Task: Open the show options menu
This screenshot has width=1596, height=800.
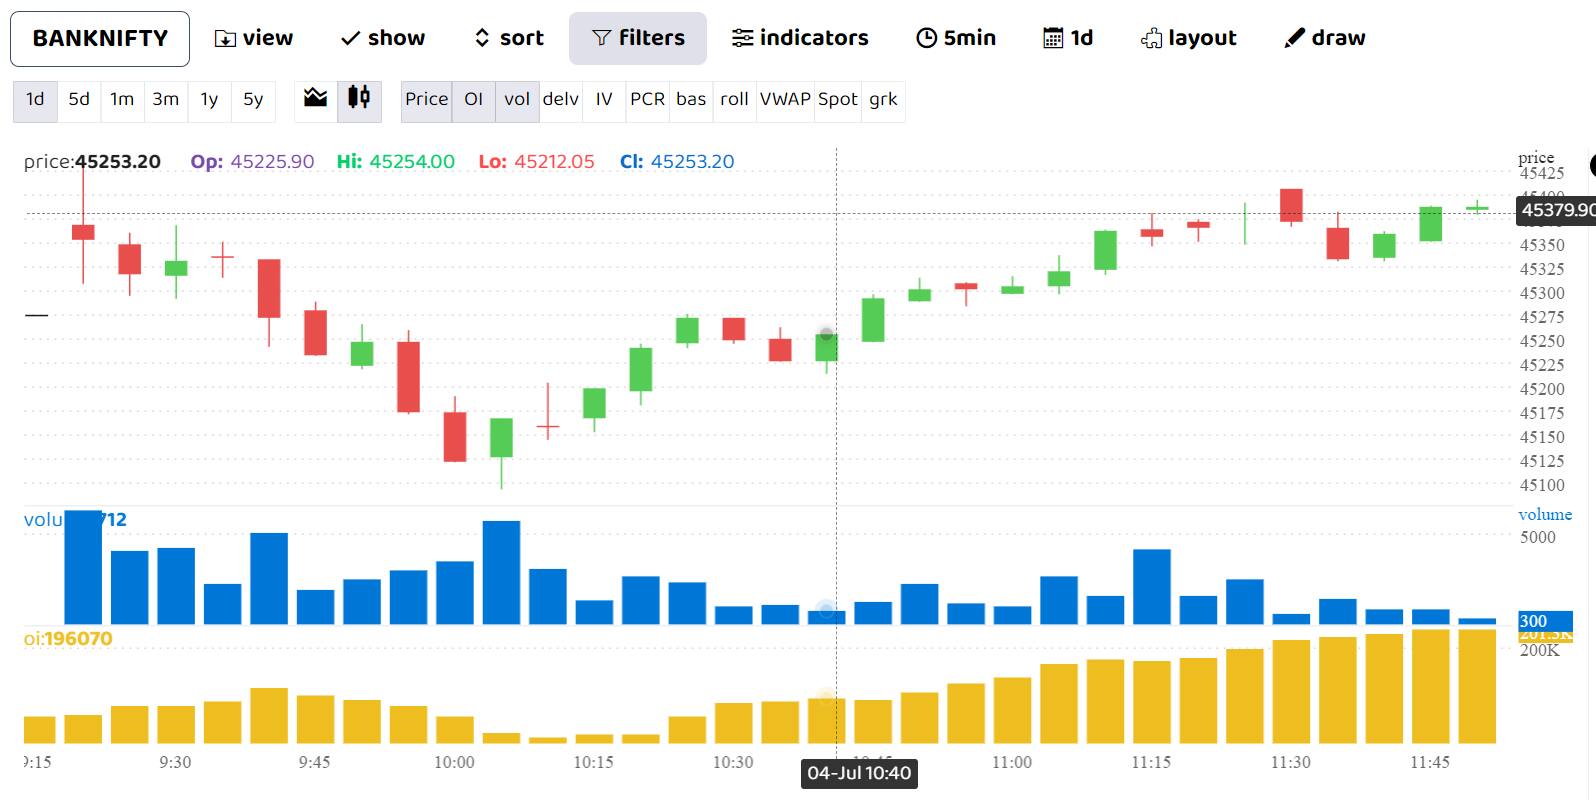Action: 383,38
